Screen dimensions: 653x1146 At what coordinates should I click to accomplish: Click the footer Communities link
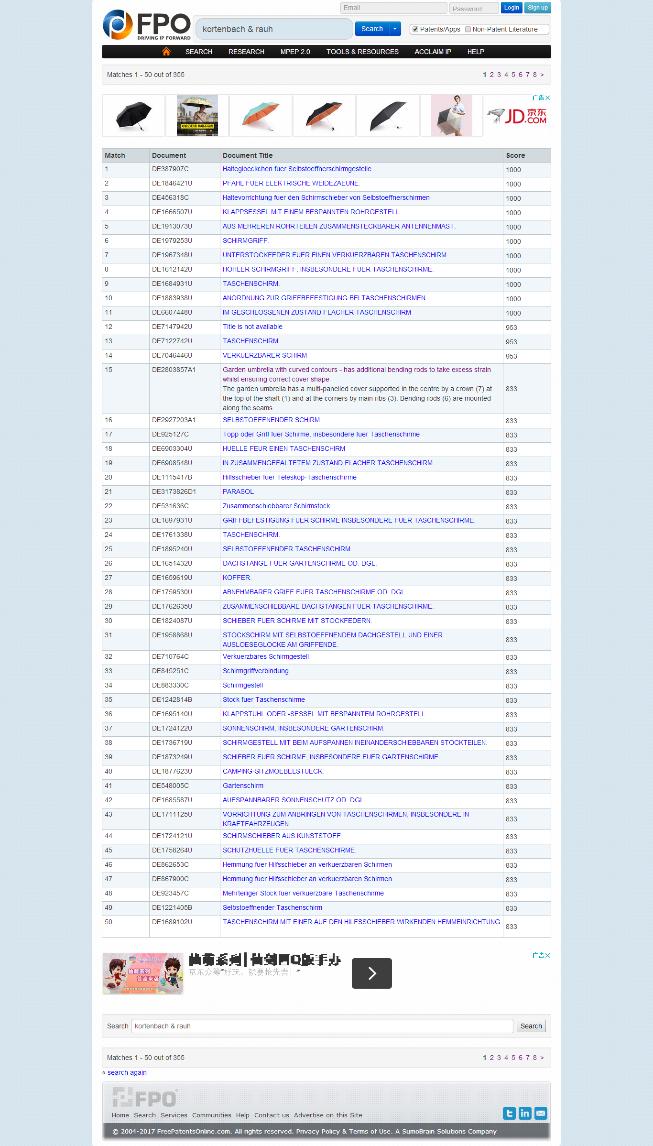point(211,1115)
